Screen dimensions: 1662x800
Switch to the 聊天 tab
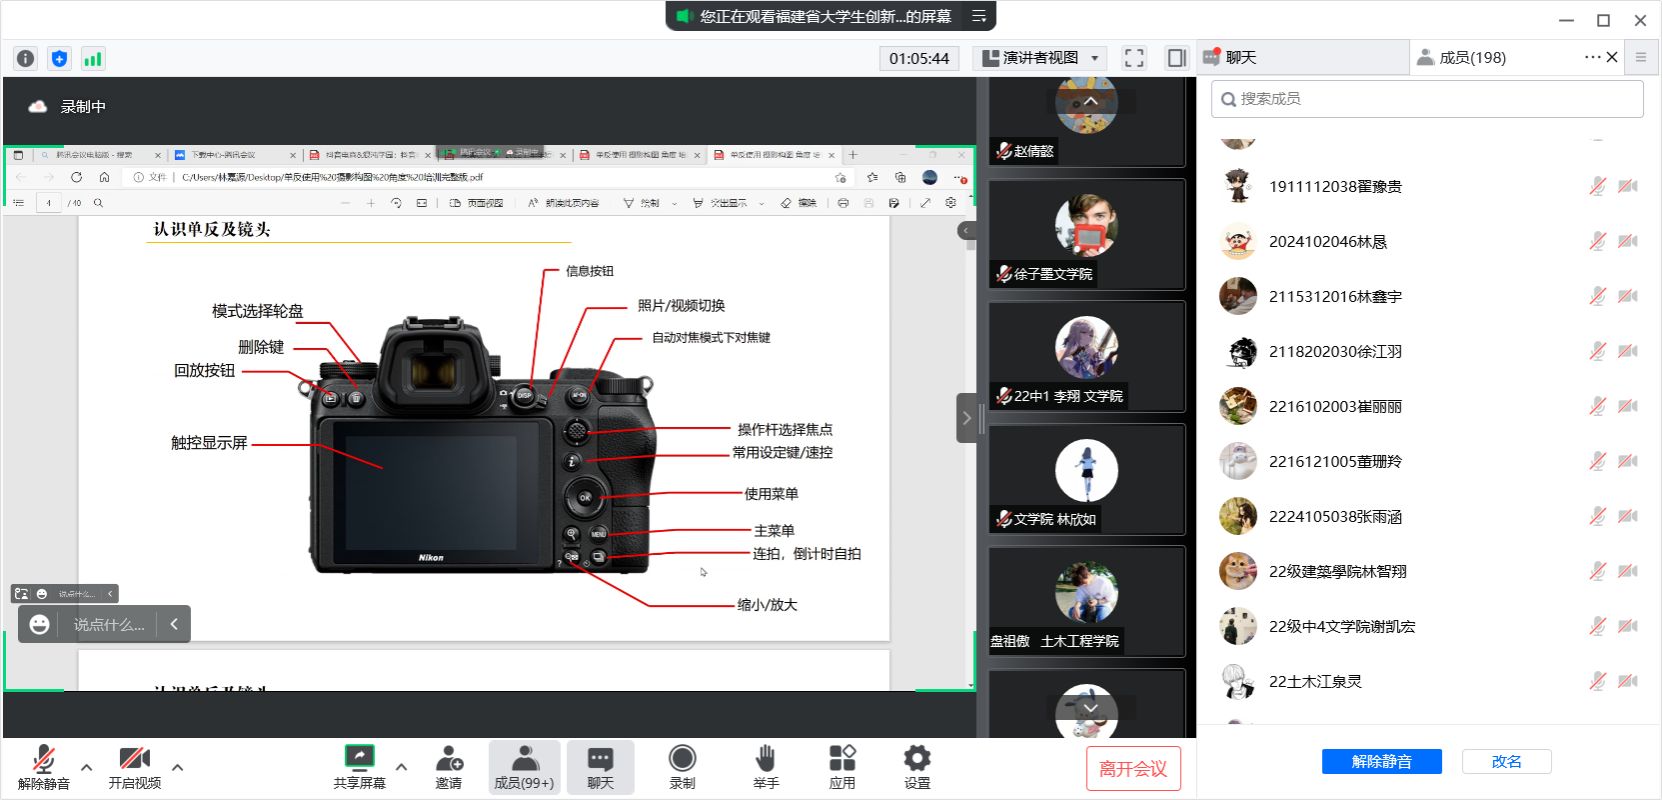coord(1240,58)
